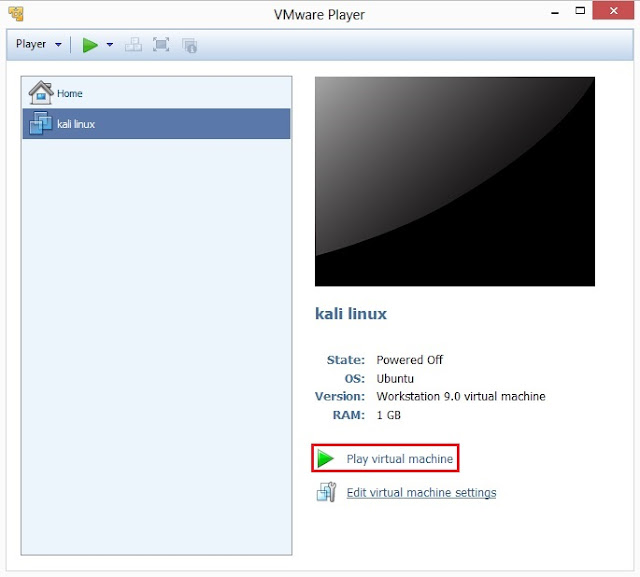The width and height of the screenshot is (640, 577).
Task: Click 'Workstation 9.0 virtual machine' version text
Action: pos(461,397)
